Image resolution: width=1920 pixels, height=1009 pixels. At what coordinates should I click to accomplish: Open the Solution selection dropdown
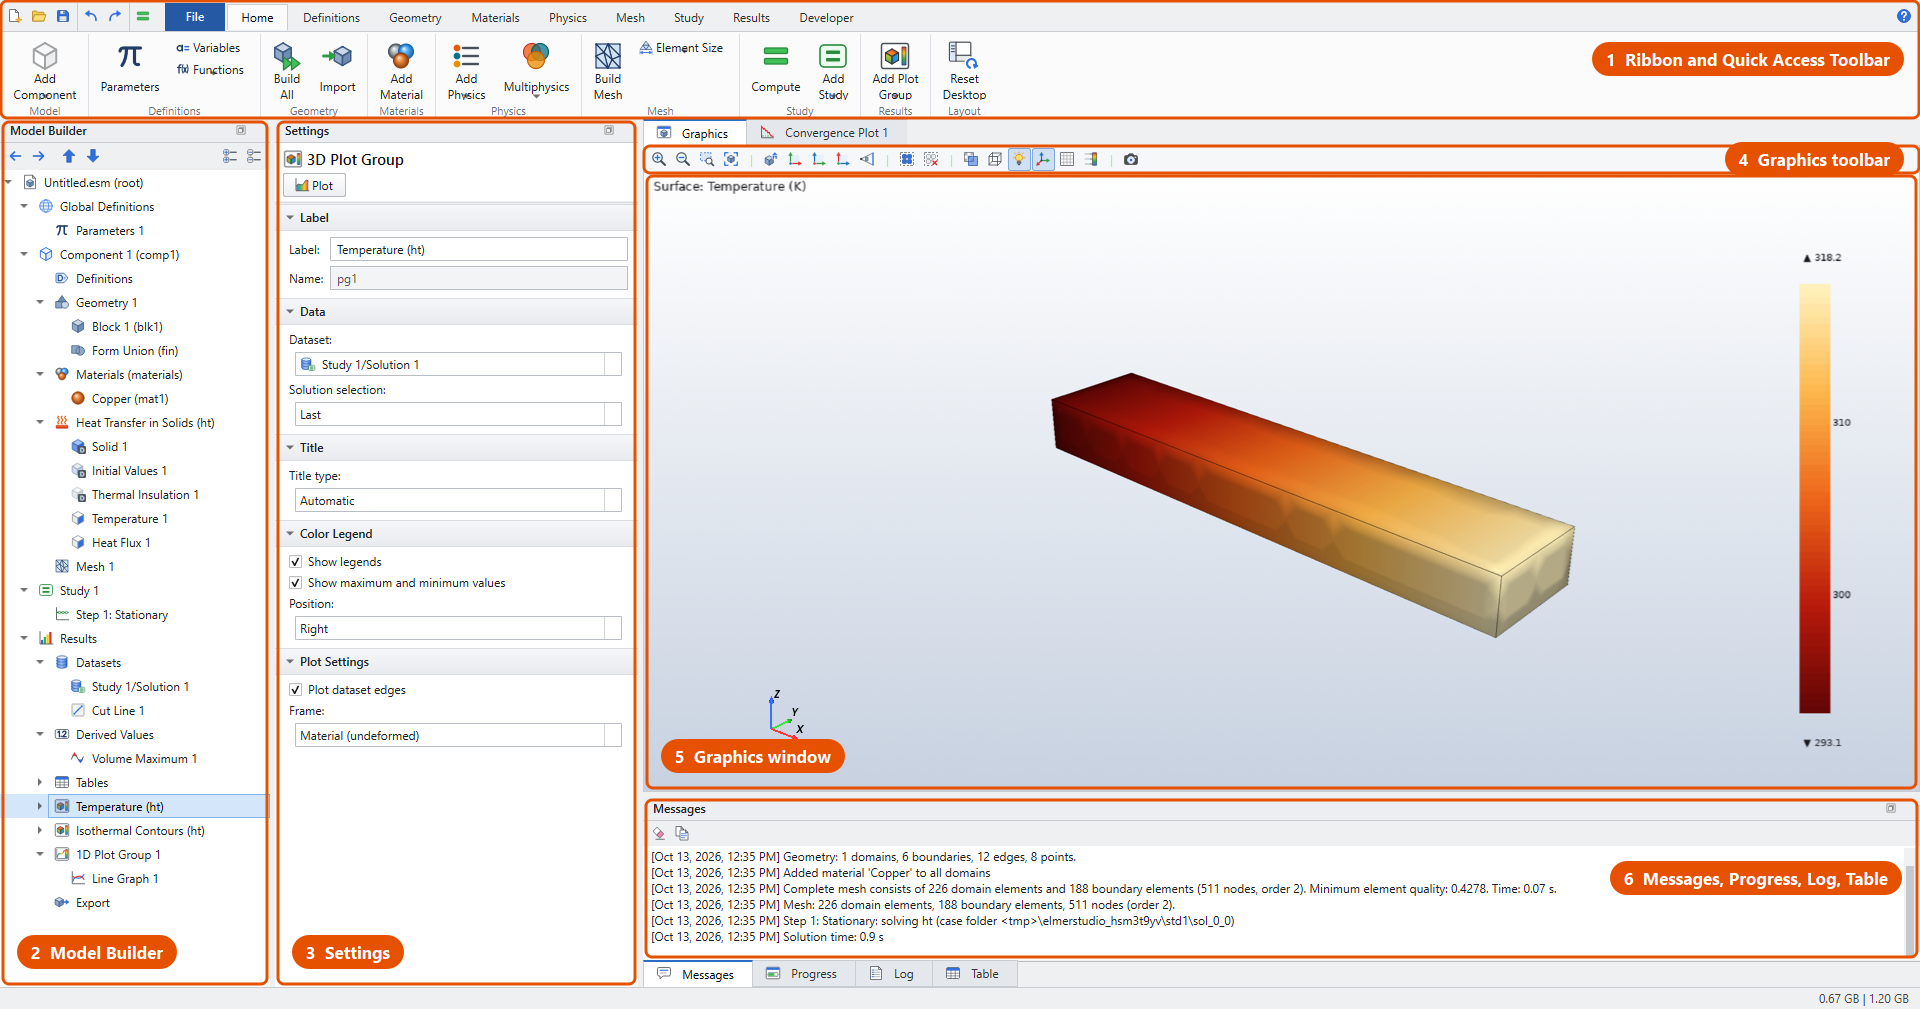458,415
